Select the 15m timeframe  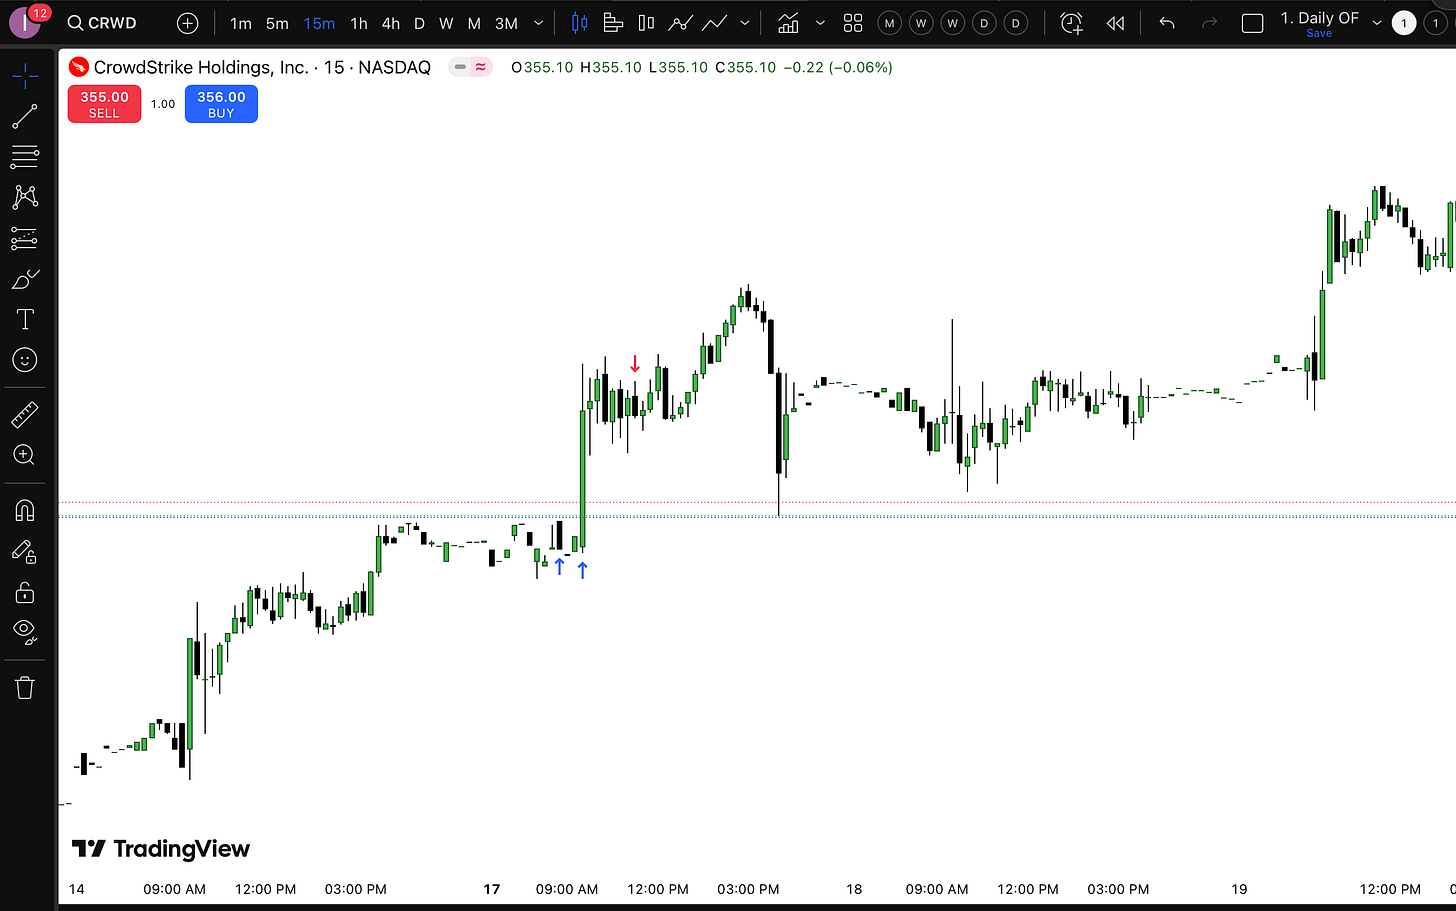319,23
